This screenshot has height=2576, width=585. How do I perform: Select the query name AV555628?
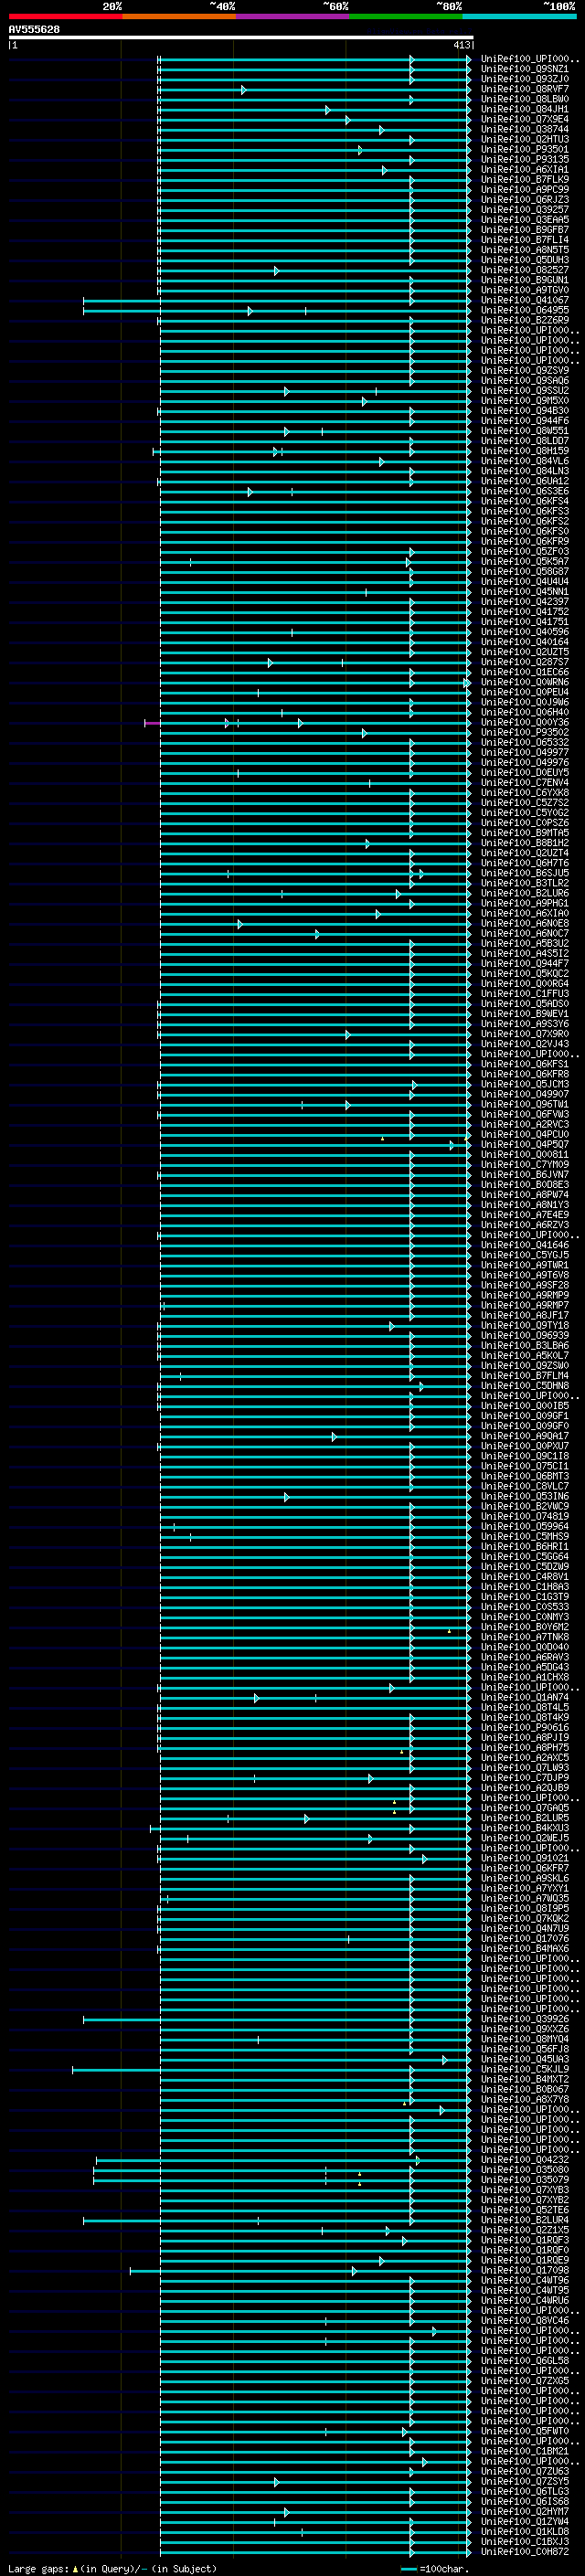click(34, 29)
